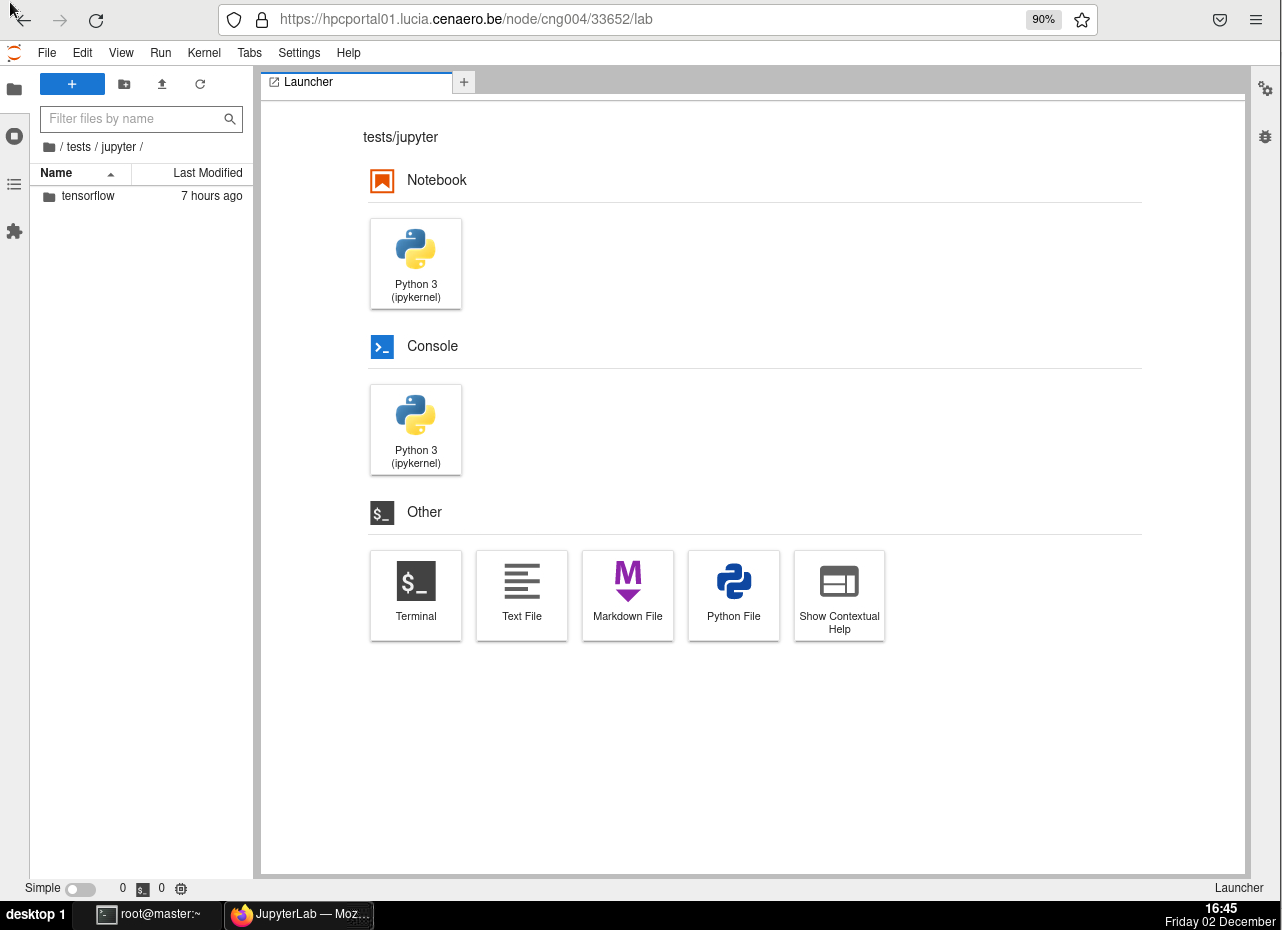Create a new Markdown File
1282x930 pixels.
(x=628, y=596)
